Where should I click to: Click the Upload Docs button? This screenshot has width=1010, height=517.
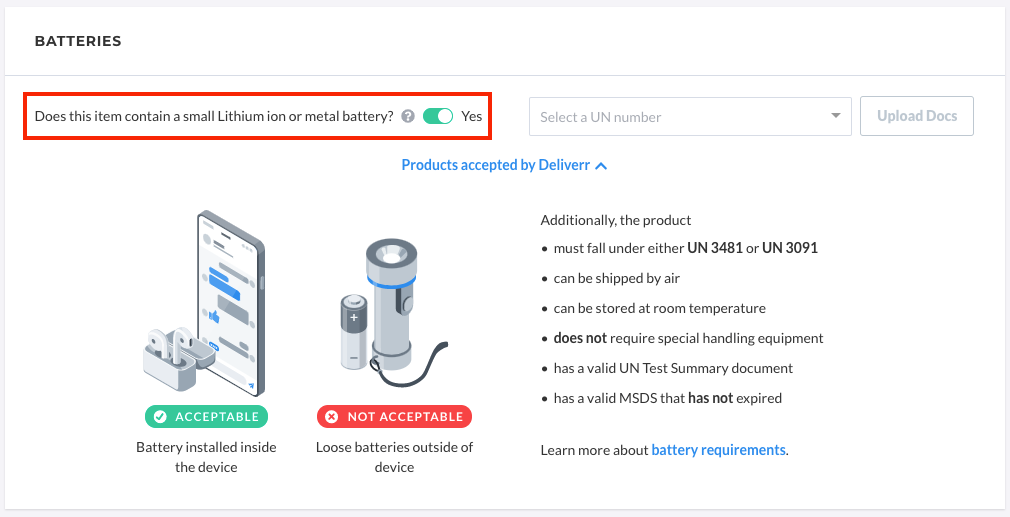coord(917,116)
